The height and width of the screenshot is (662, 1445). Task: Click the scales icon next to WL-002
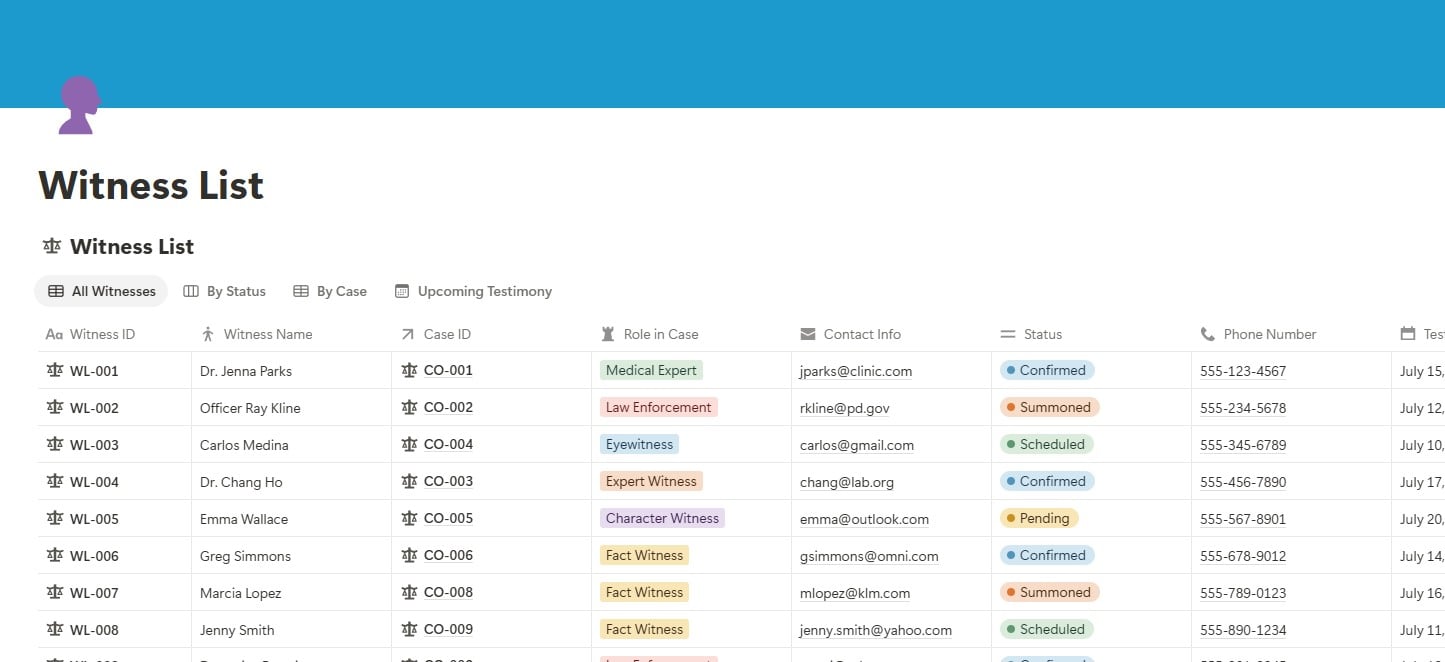click(55, 408)
